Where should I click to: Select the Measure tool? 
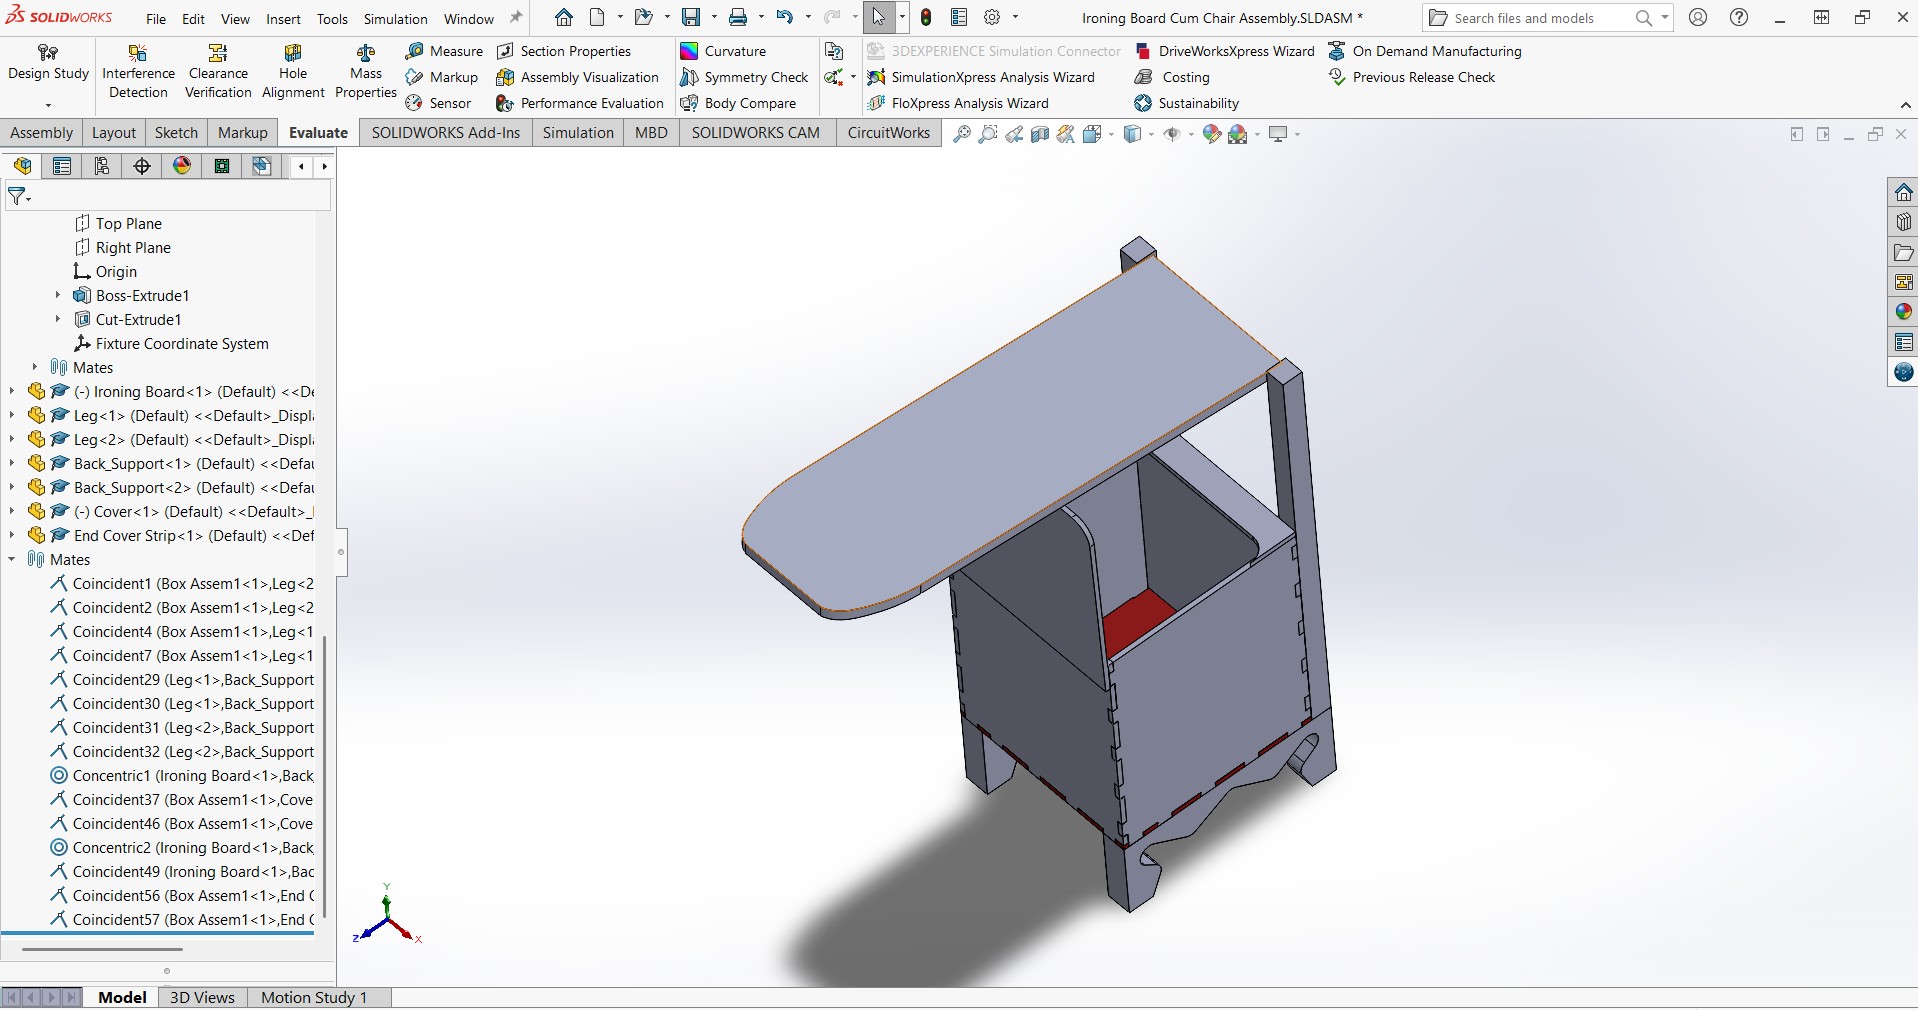(444, 51)
